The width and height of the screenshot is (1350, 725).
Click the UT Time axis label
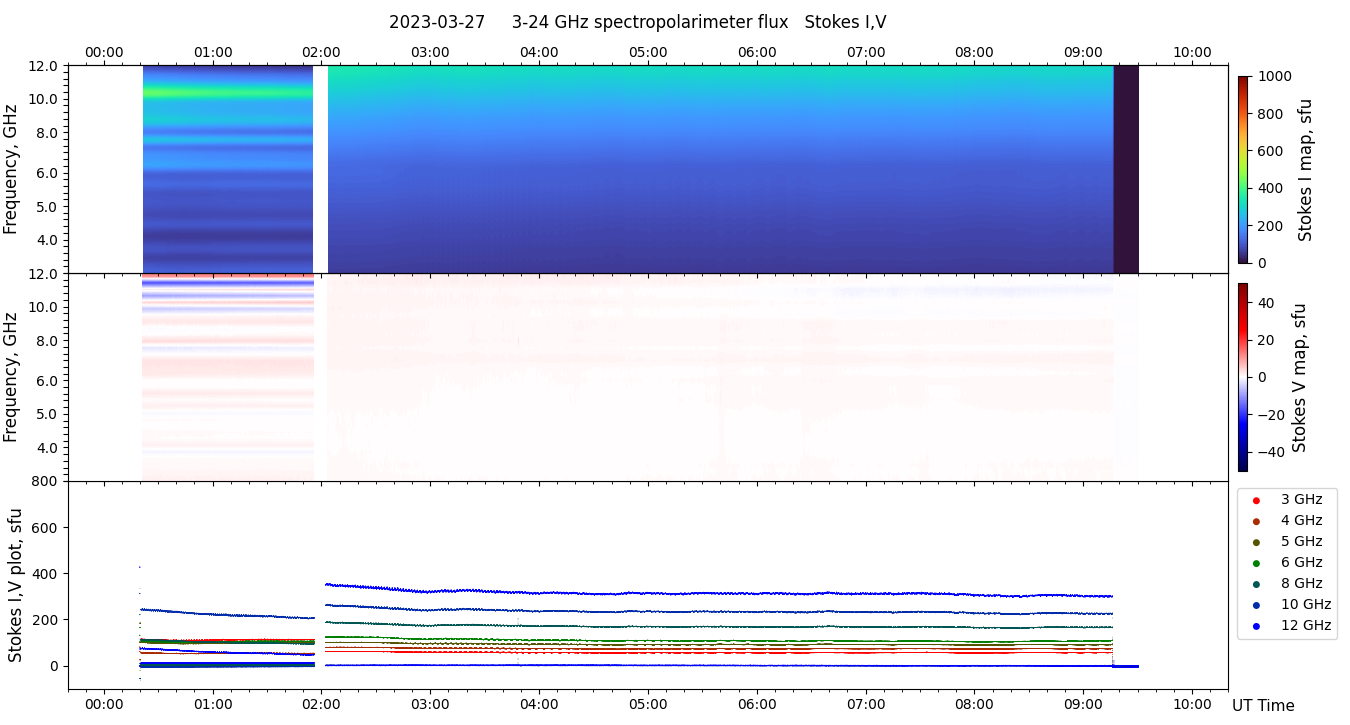click(x=1263, y=706)
